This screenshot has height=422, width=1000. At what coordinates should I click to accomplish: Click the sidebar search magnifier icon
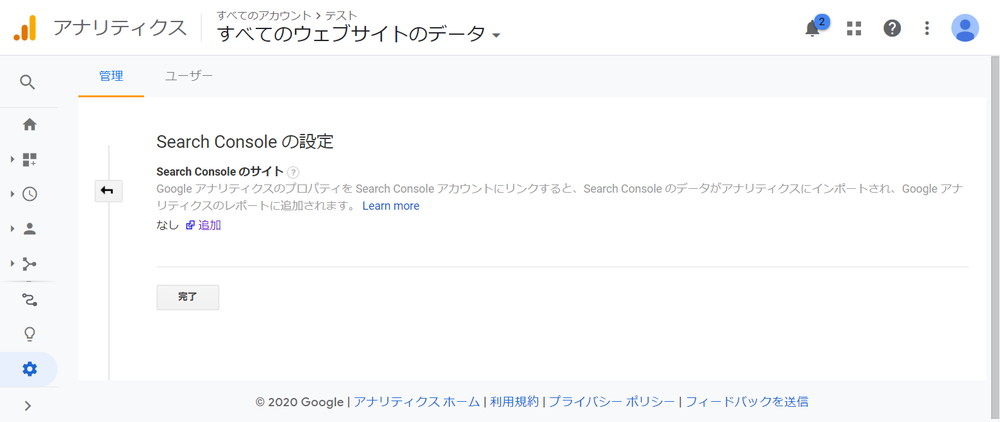[27, 82]
